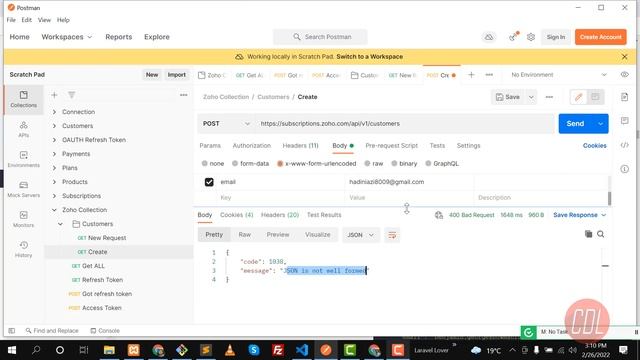Select the x-www-form-urlencoded radio

[x=280, y=163]
